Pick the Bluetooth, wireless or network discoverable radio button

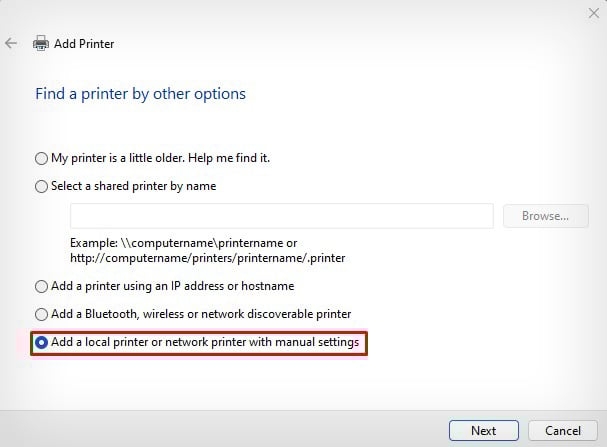[41, 314]
